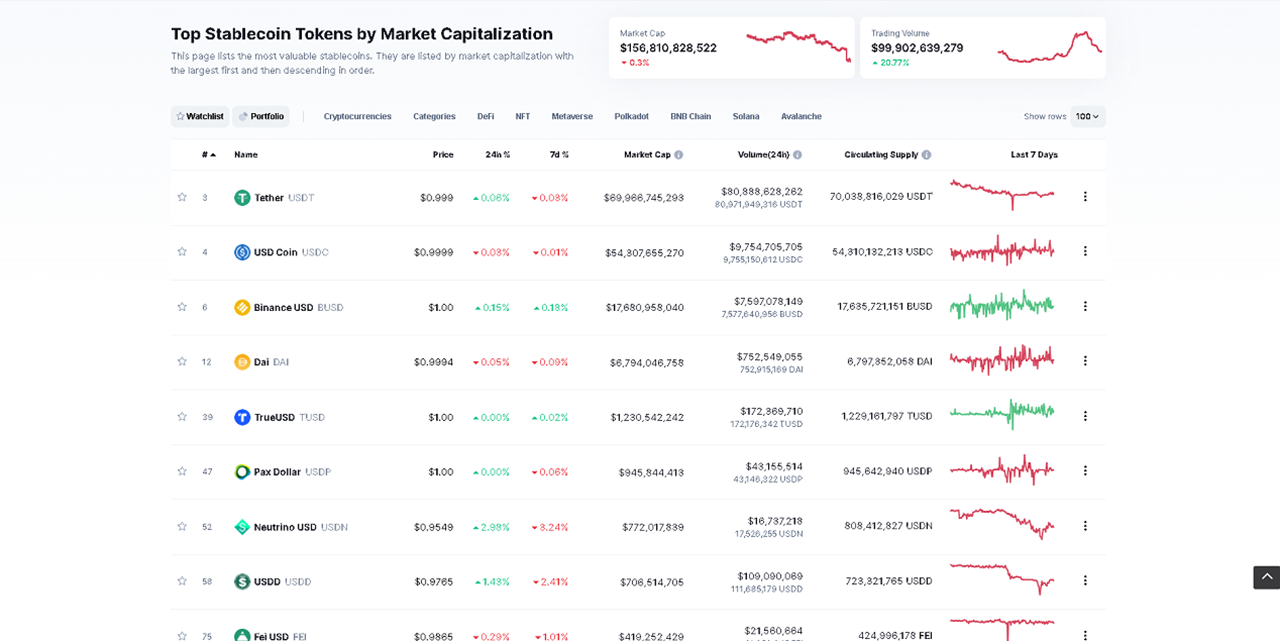Screen dimensions: 1280x641
Task: Sort by the 24h % column header
Action: (498, 155)
